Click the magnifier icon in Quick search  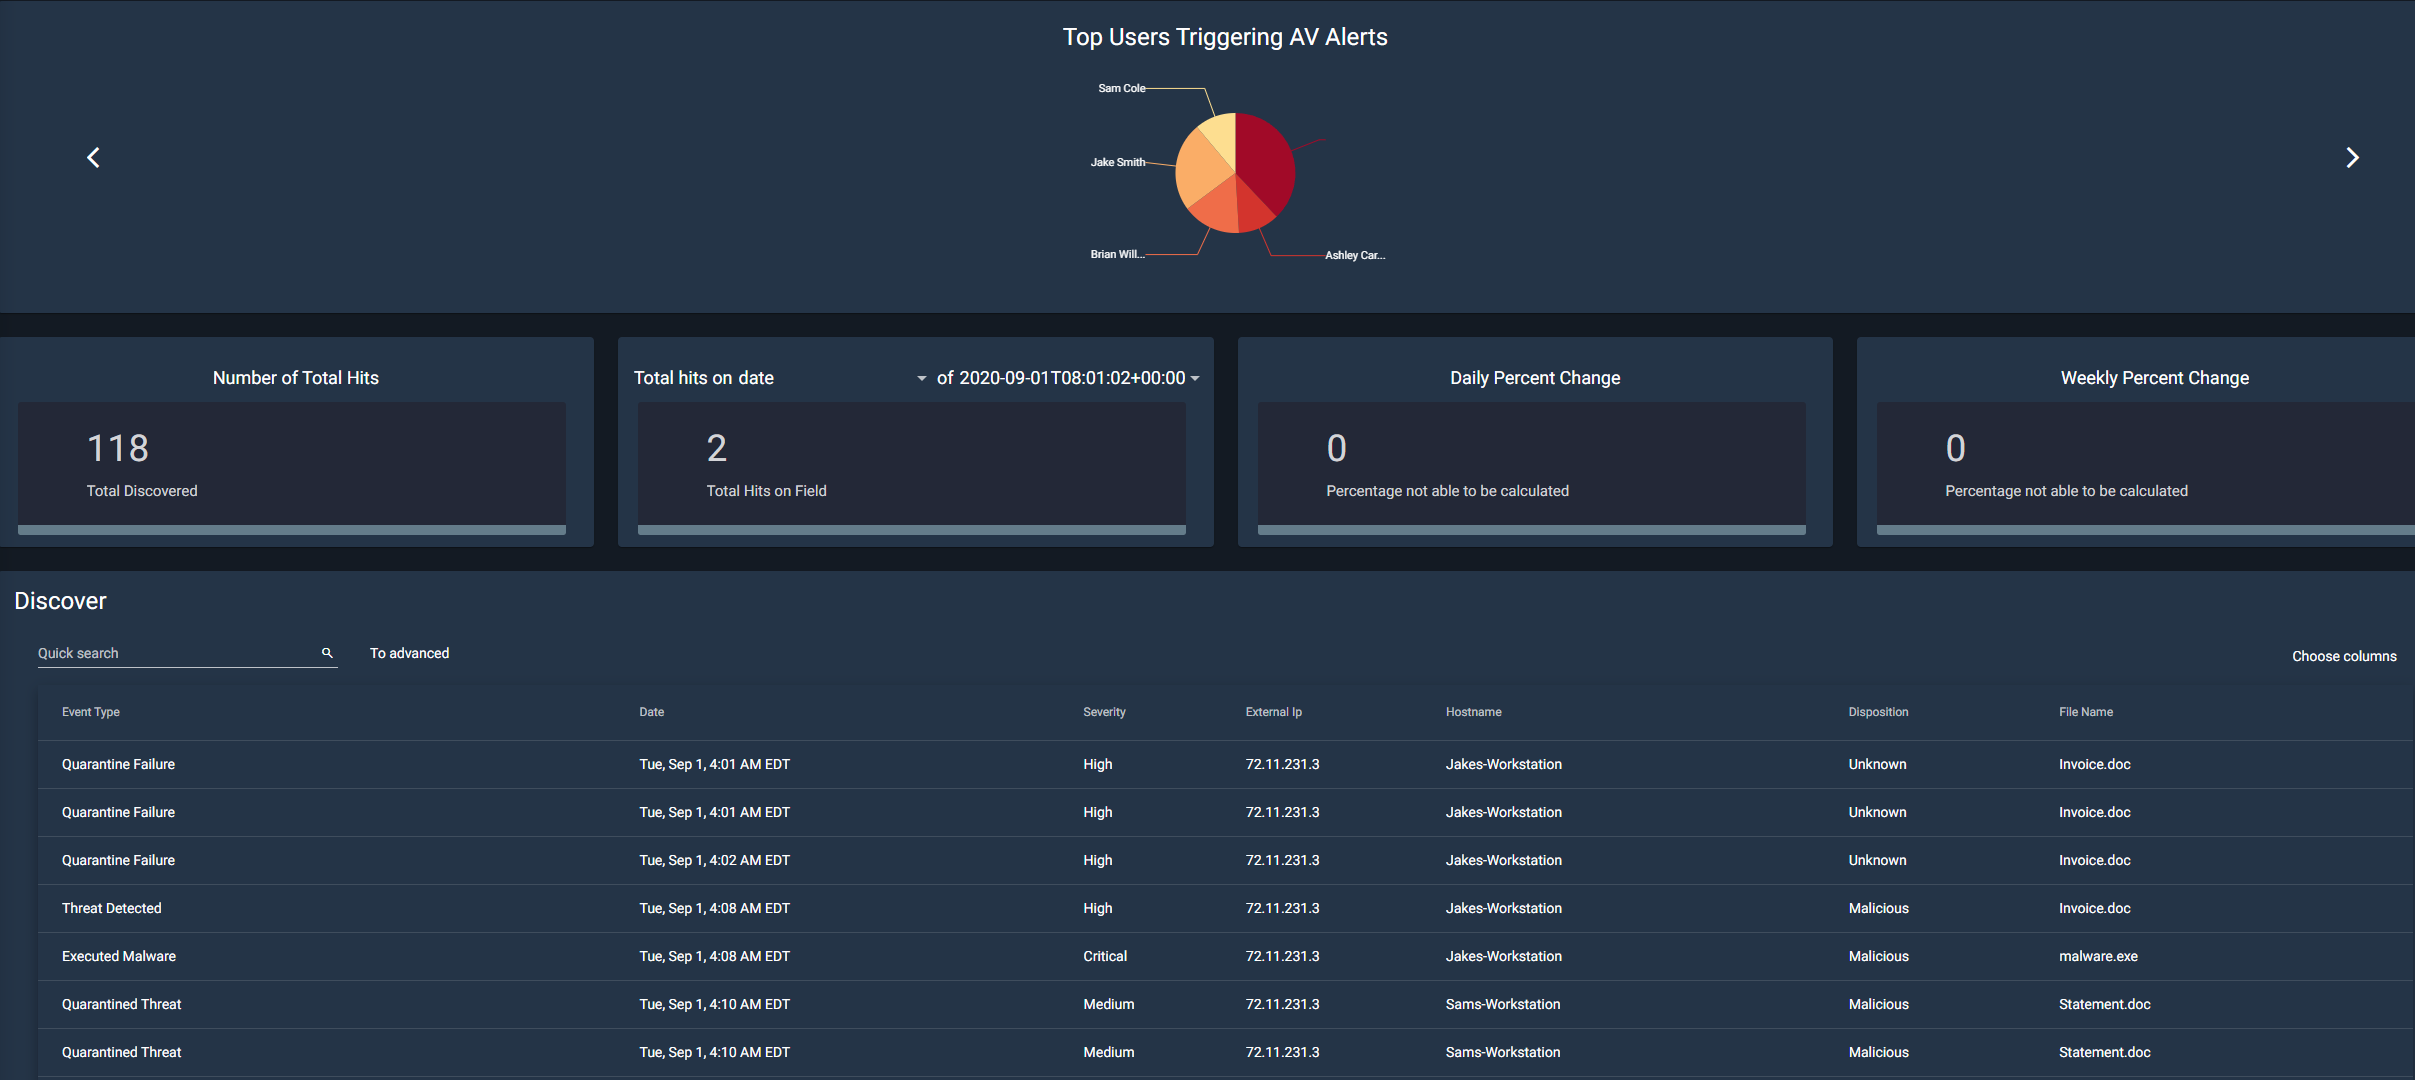(x=327, y=653)
